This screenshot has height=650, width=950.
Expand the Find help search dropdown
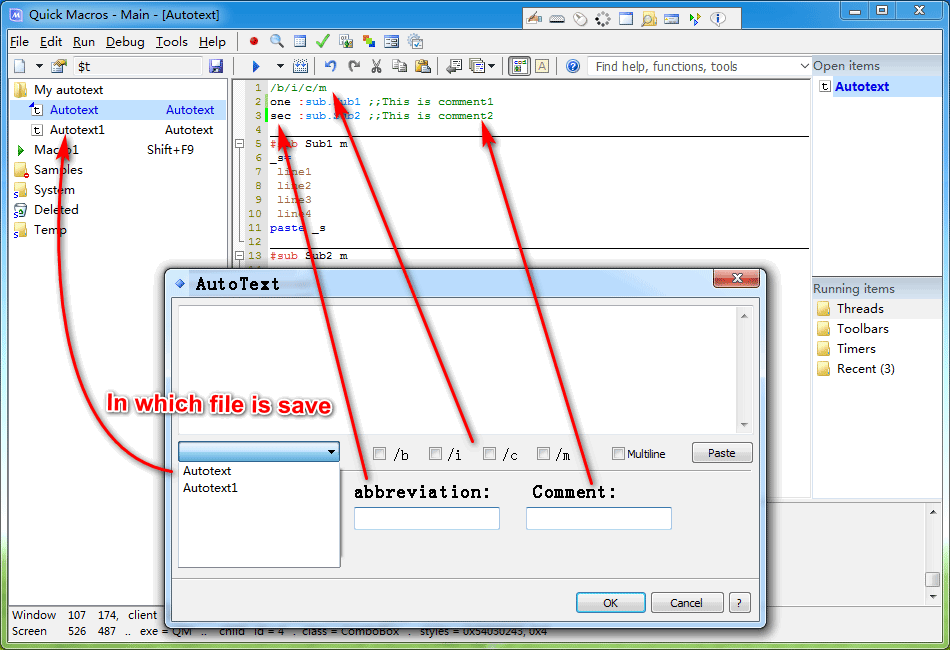pyautogui.click(x=804, y=67)
